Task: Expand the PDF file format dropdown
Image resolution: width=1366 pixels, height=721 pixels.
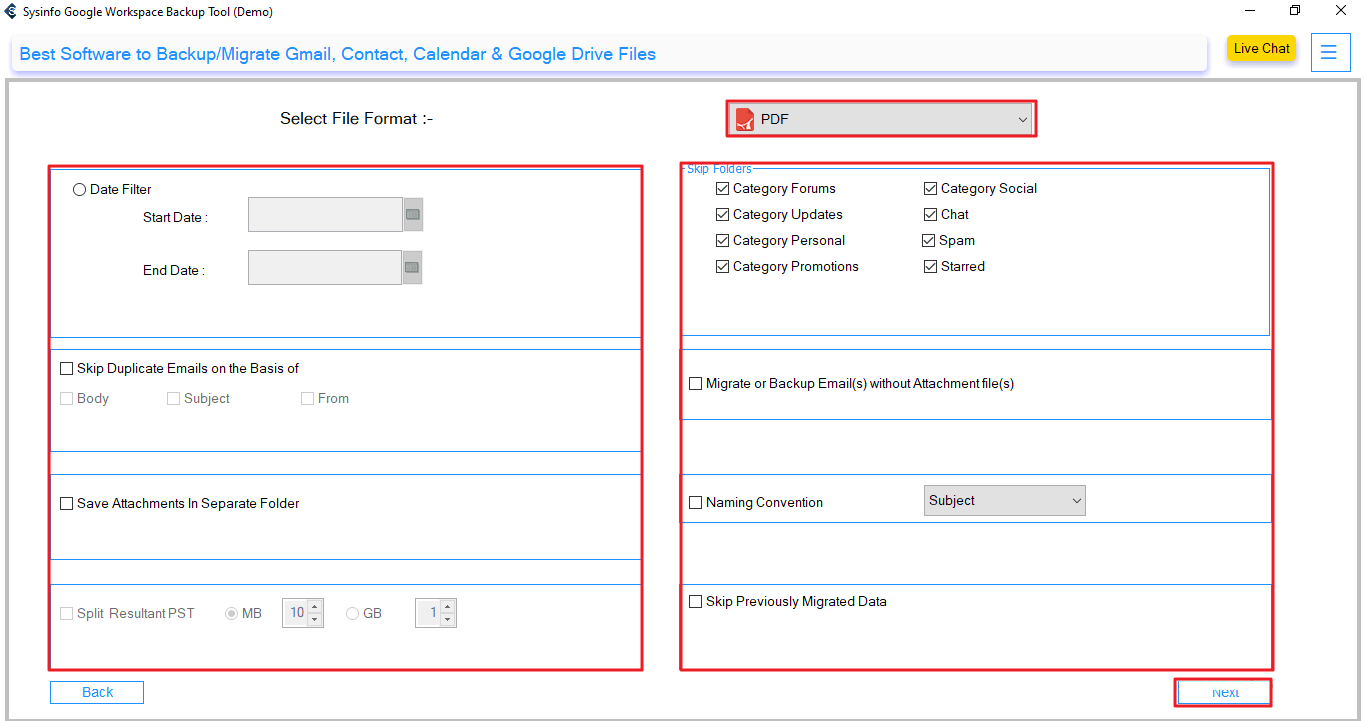Action: pos(1022,120)
